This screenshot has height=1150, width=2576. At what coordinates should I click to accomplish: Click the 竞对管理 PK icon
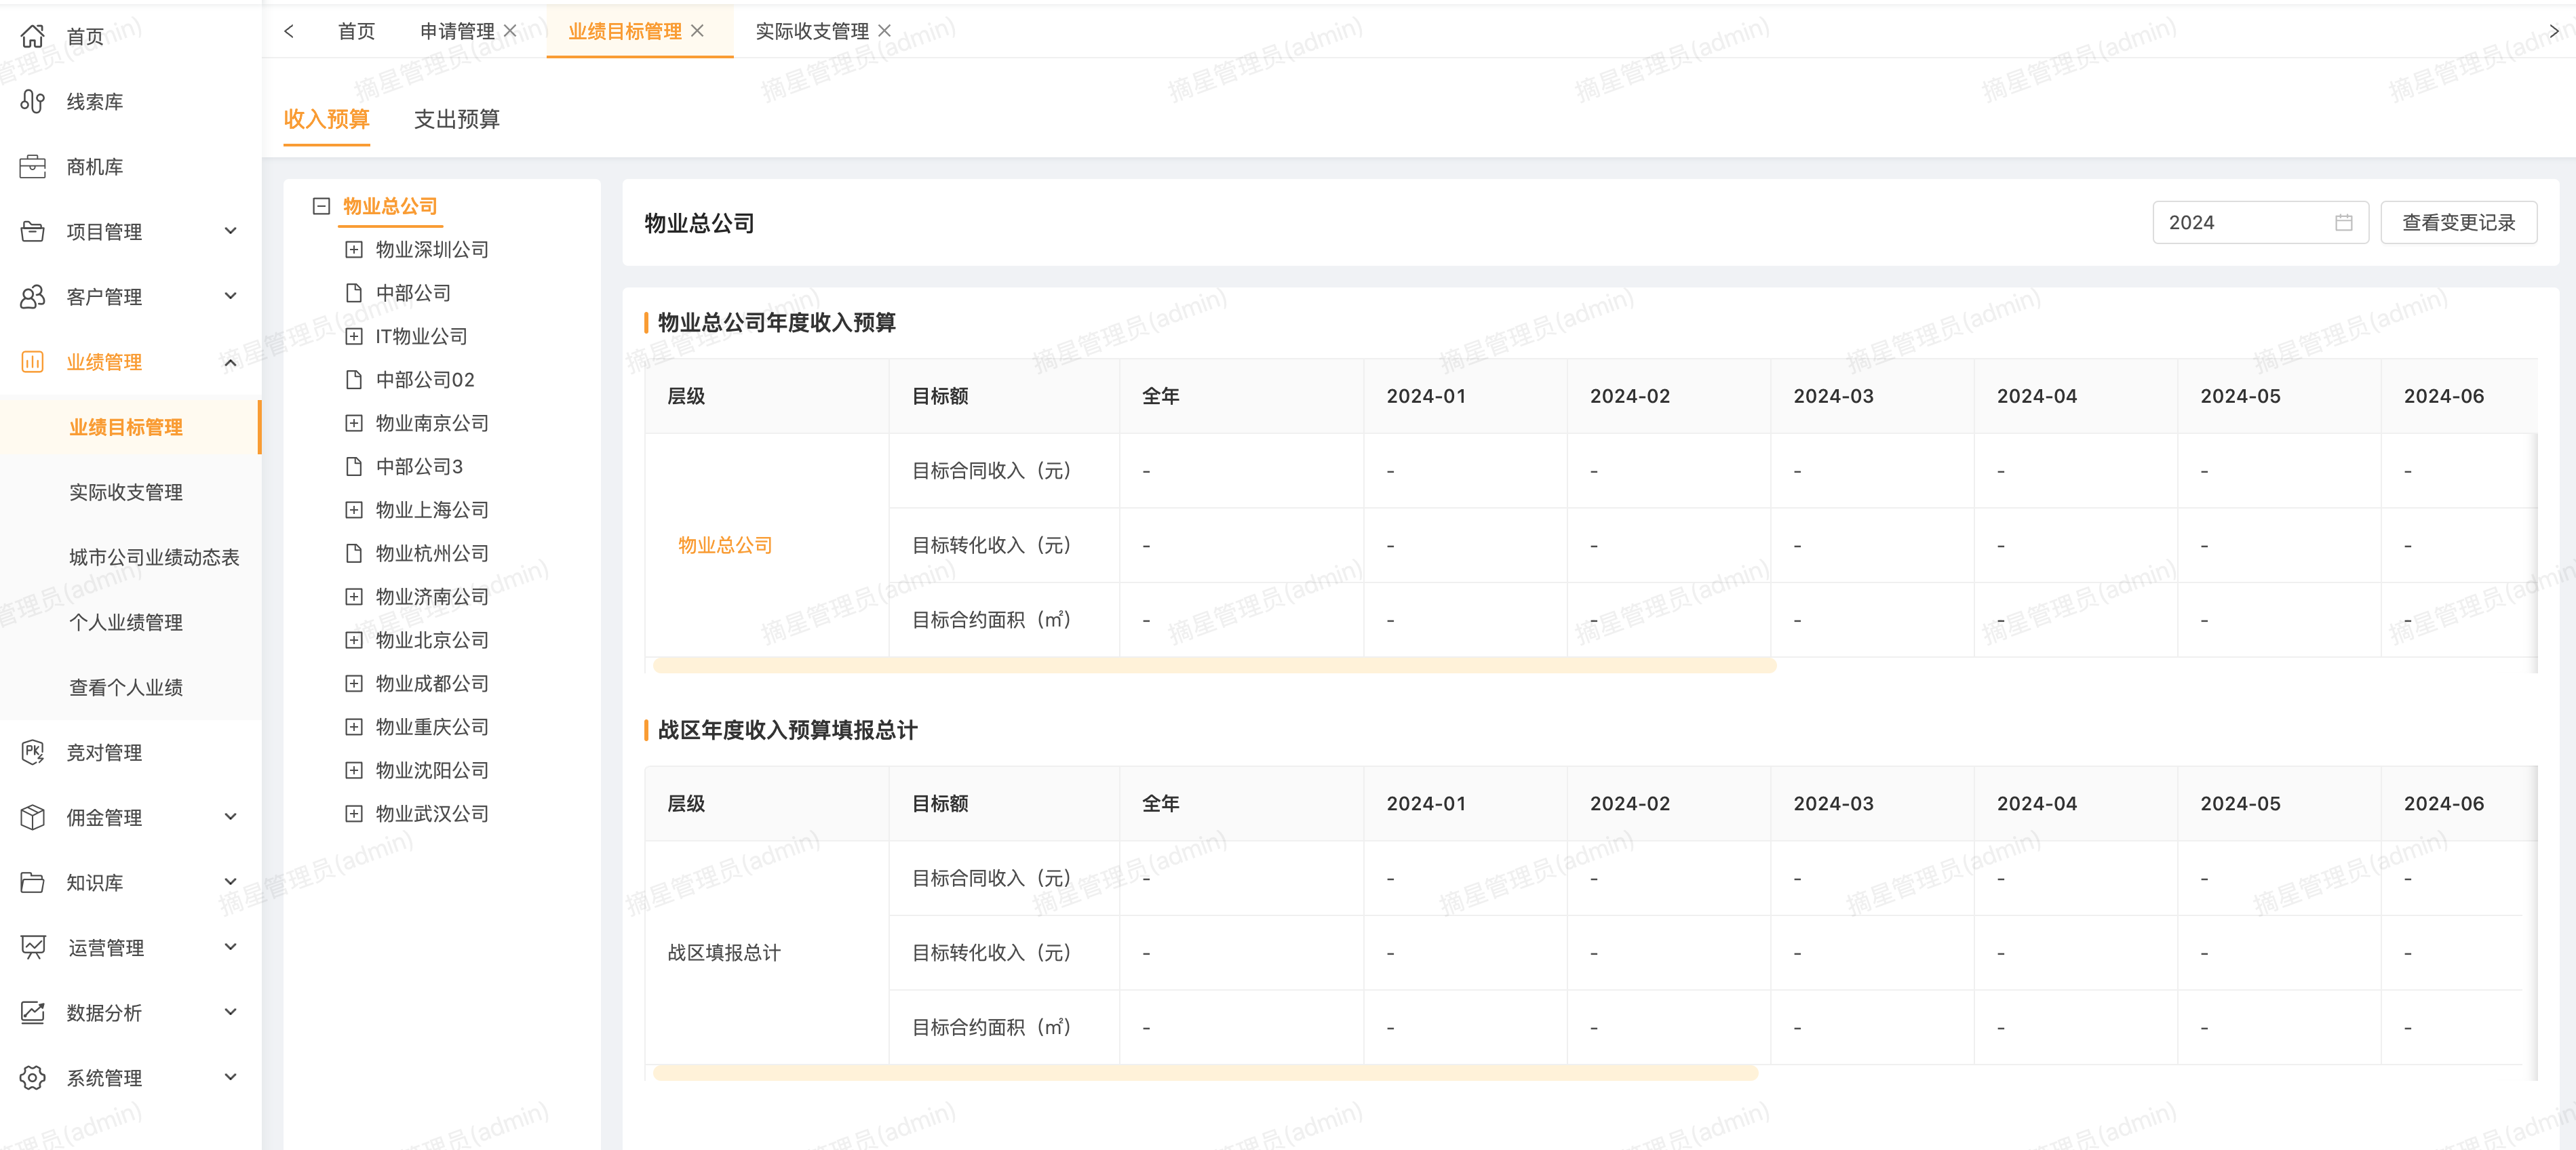click(x=33, y=752)
